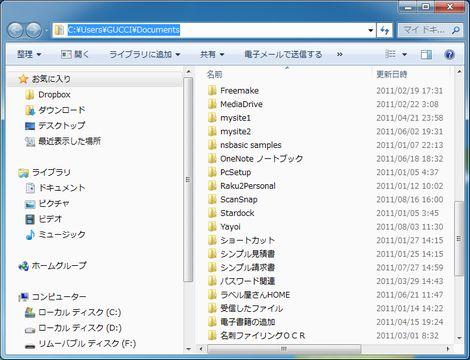Viewport: 470px width, 360px height.
Task: Select the シンプル請求書 folder icon
Action: 212,267
